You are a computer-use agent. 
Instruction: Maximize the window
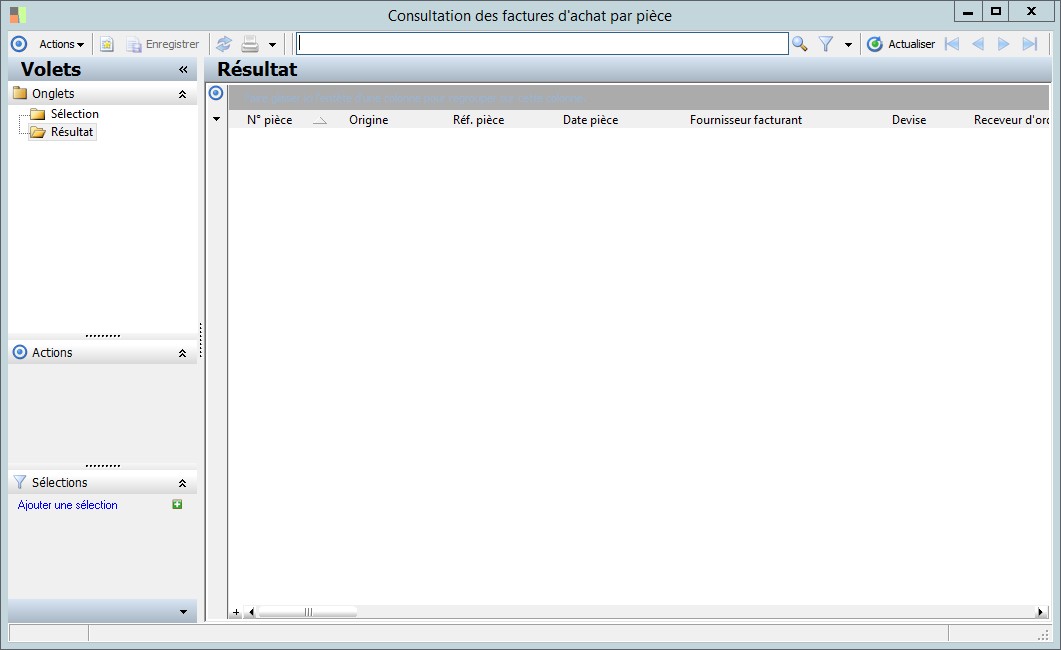click(995, 11)
